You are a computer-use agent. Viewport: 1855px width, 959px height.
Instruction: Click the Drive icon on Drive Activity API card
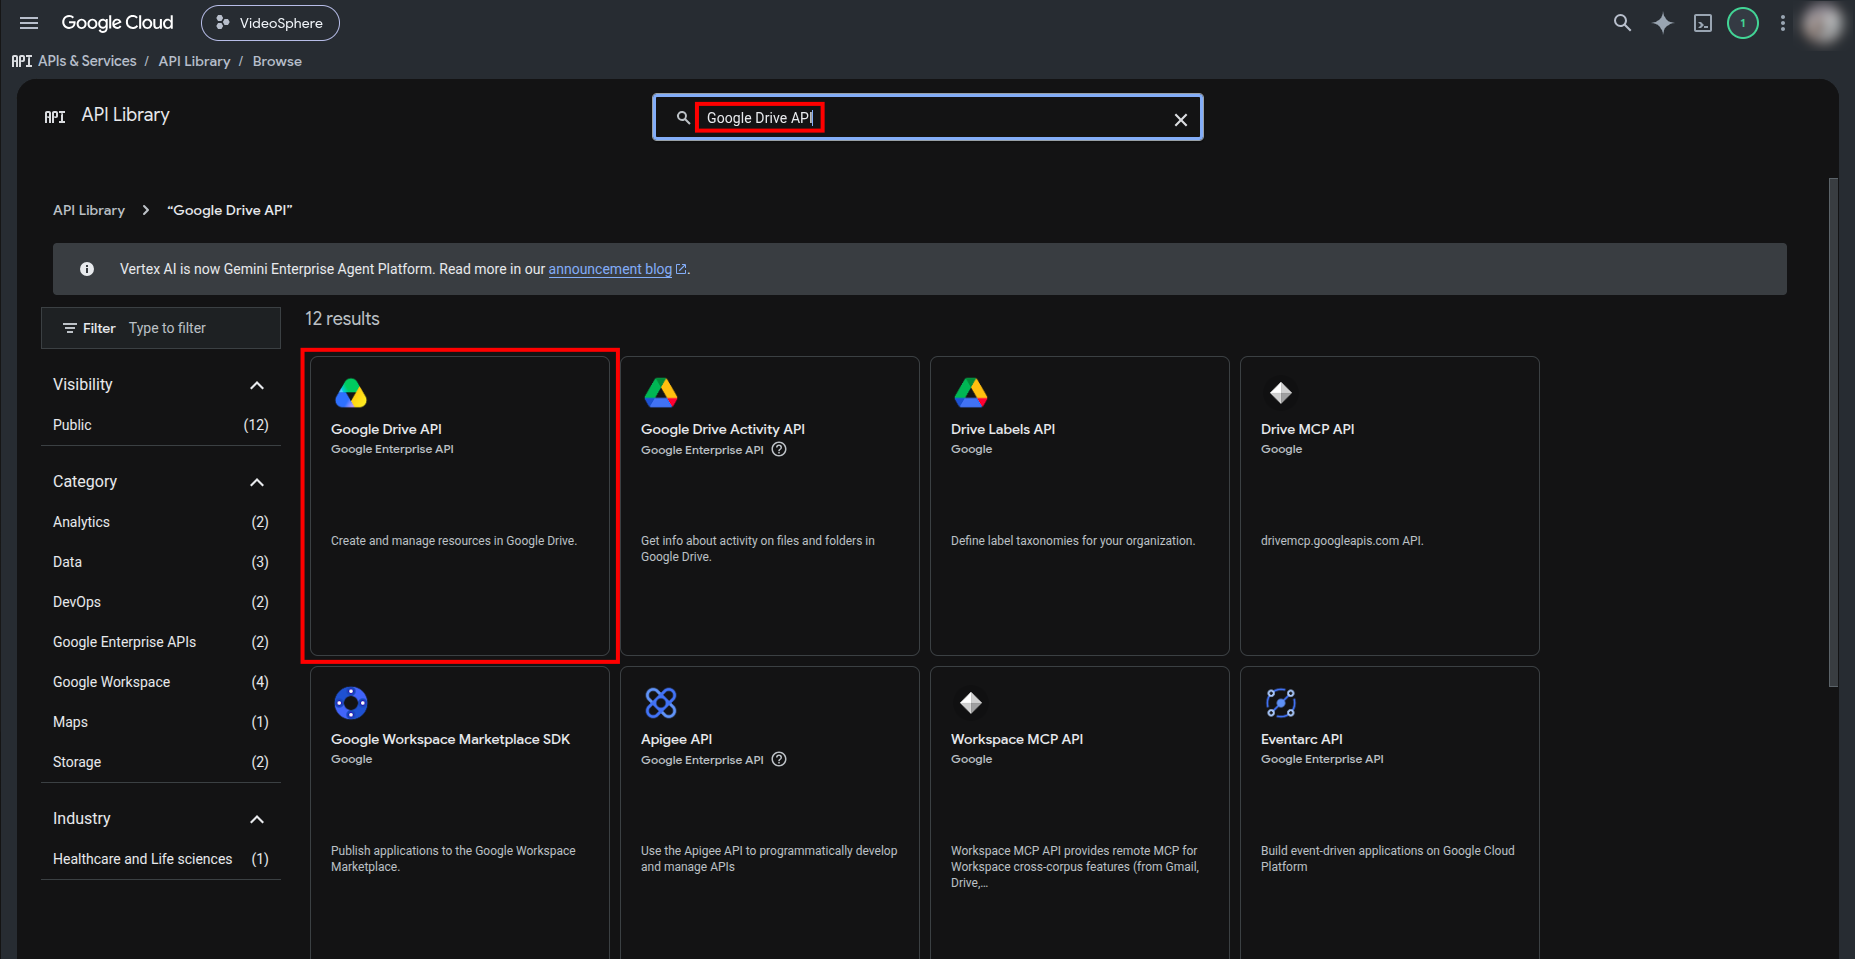pos(661,393)
